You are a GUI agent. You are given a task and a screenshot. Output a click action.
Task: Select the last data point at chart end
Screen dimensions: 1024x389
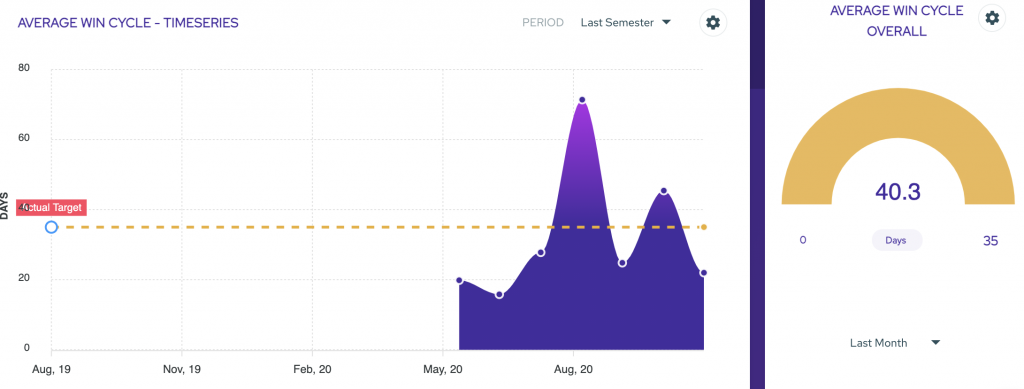click(x=703, y=273)
